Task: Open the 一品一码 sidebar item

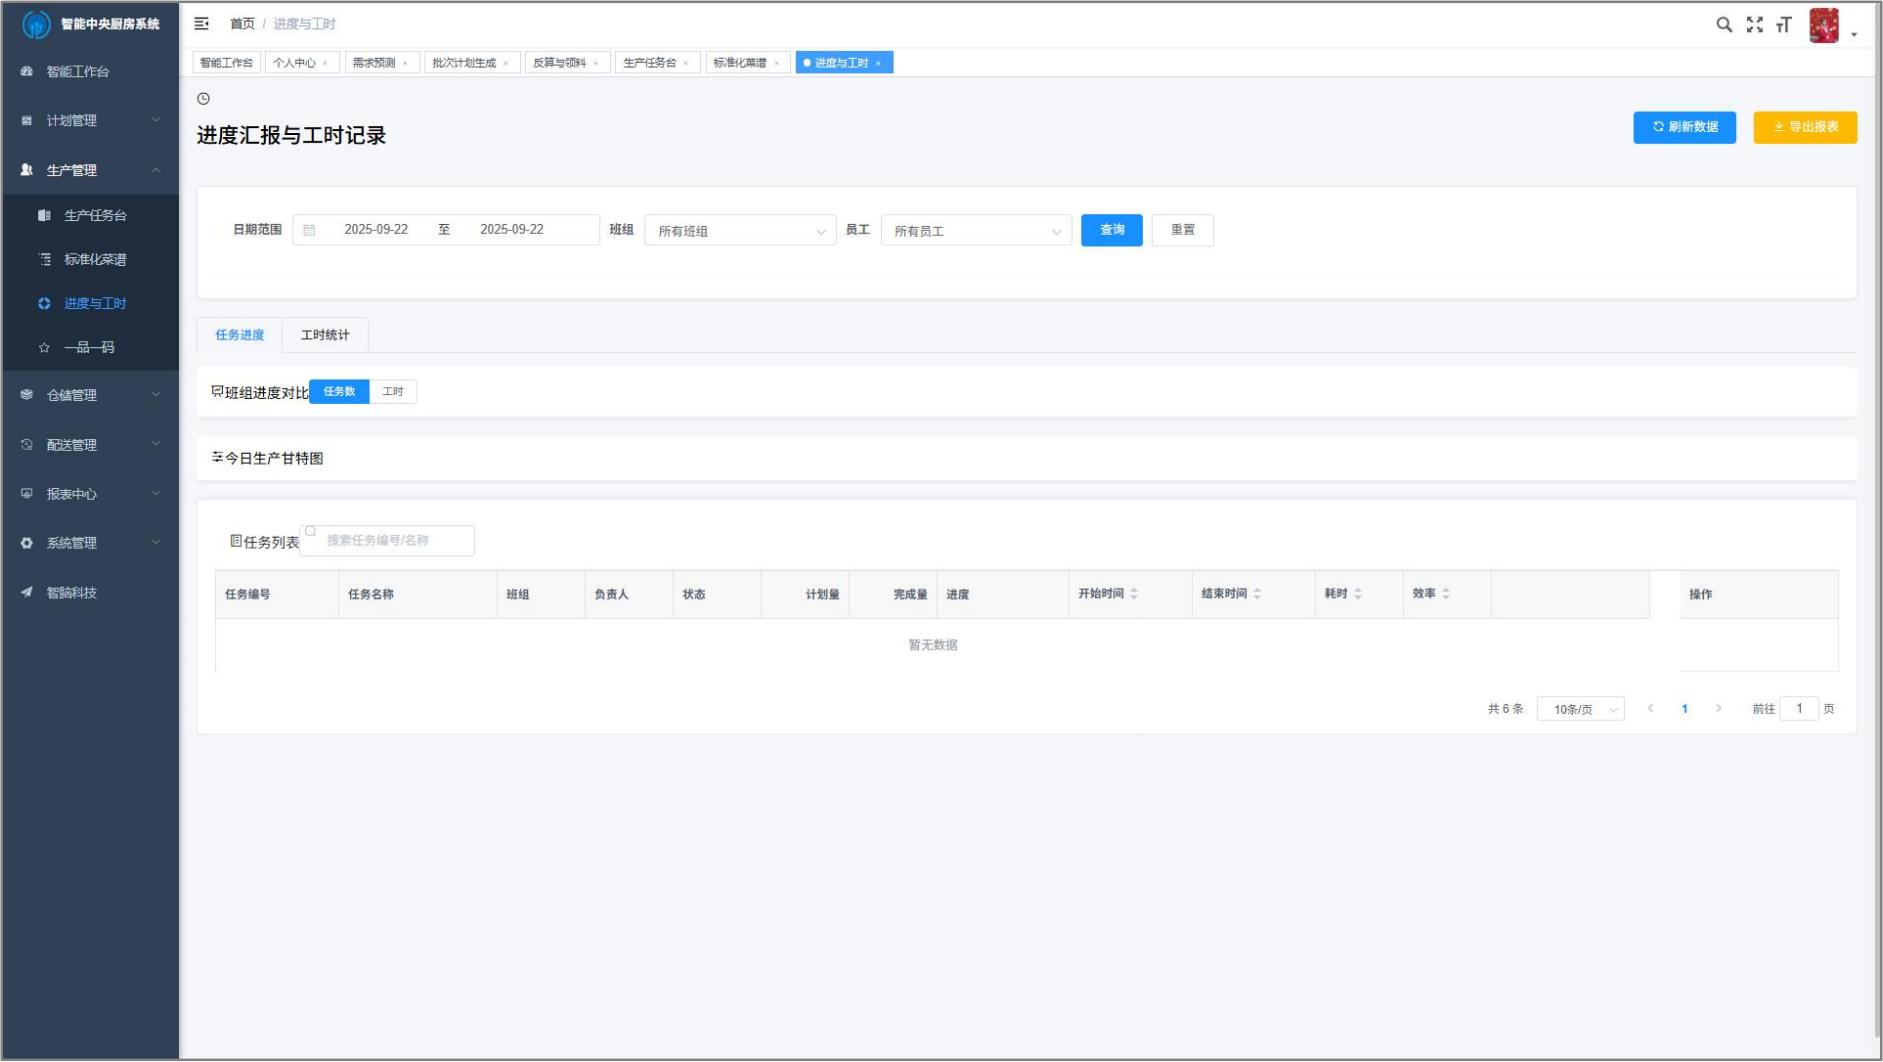Action: point(89,348)
